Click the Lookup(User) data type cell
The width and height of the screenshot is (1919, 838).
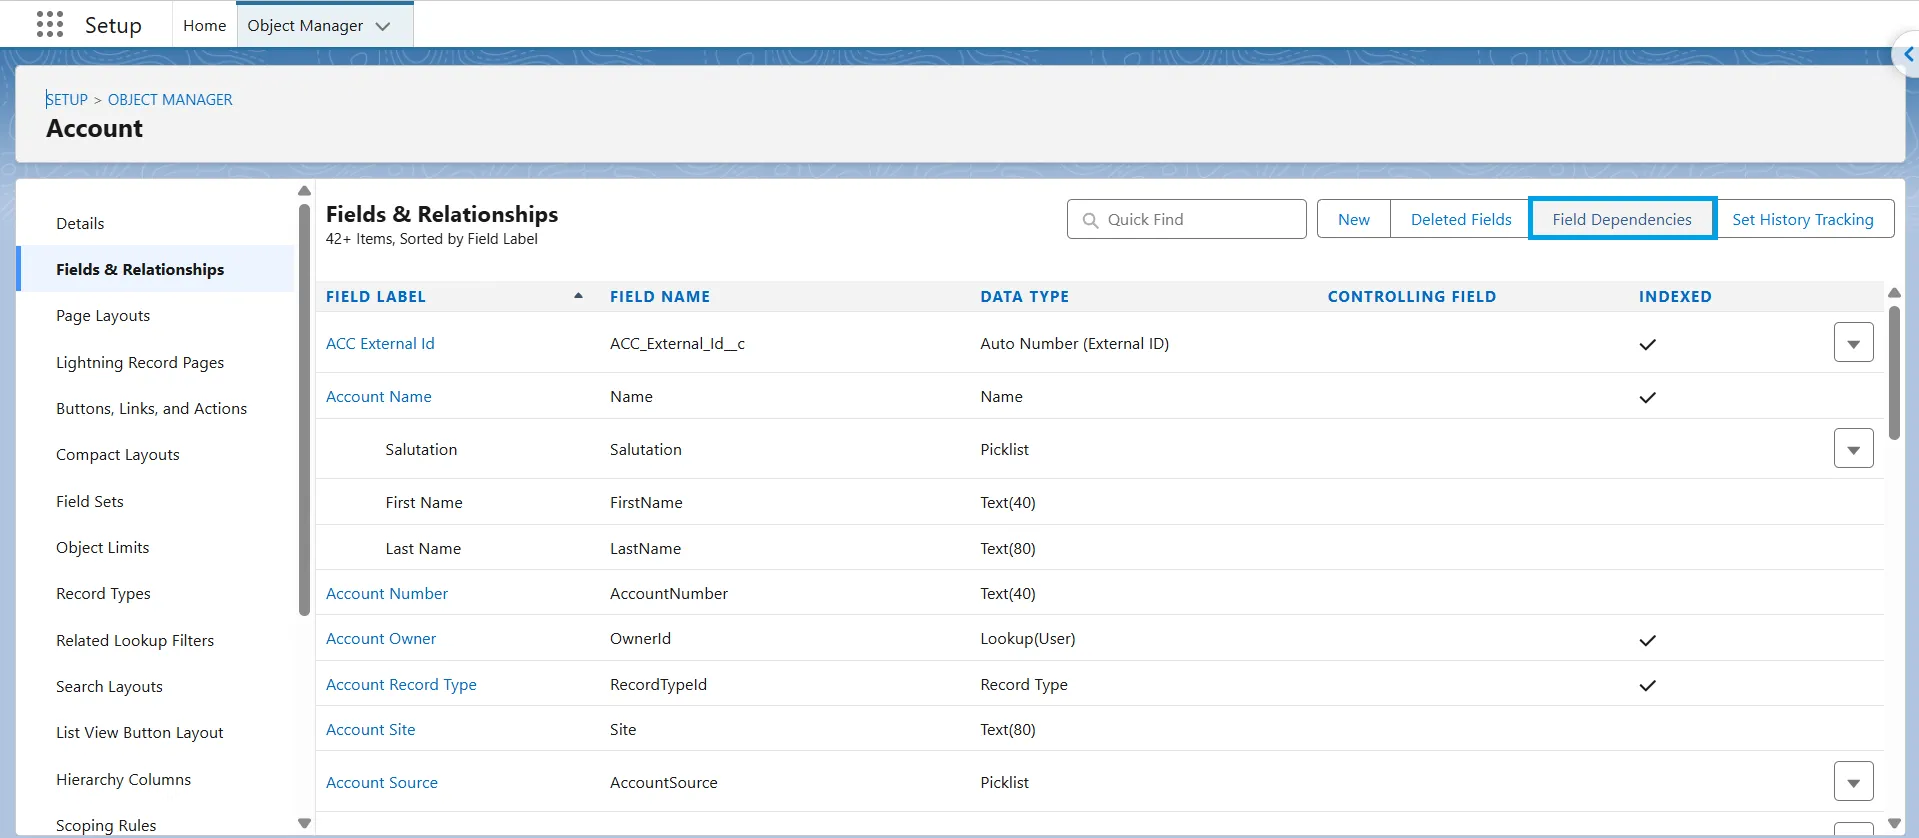pos(1028,638)
